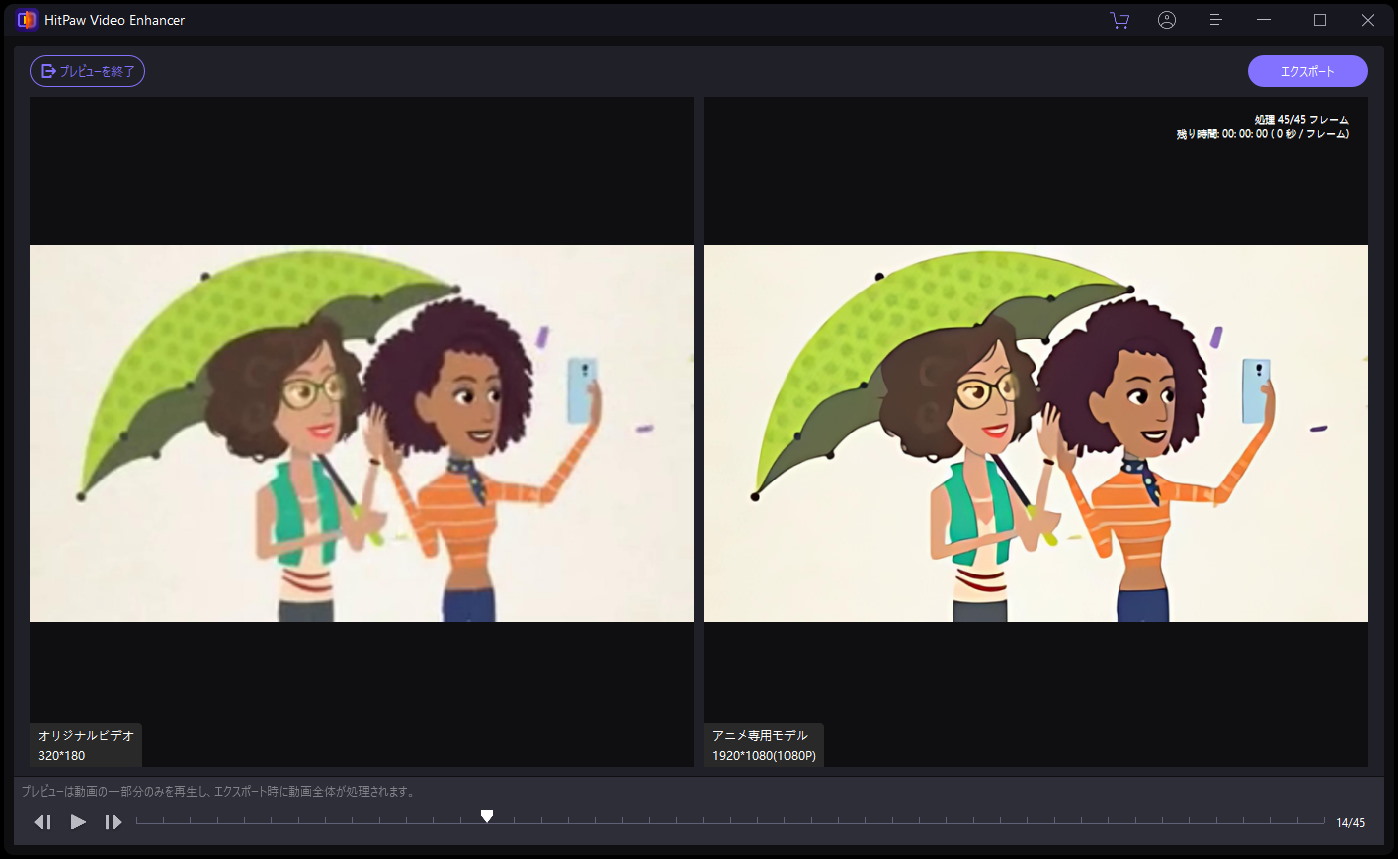Image resolution: width=1398 pixels, height=859 pixels.
Task: Click the アニメ専用モデル label
Action: pyautogui.click(x=760, y=735)
